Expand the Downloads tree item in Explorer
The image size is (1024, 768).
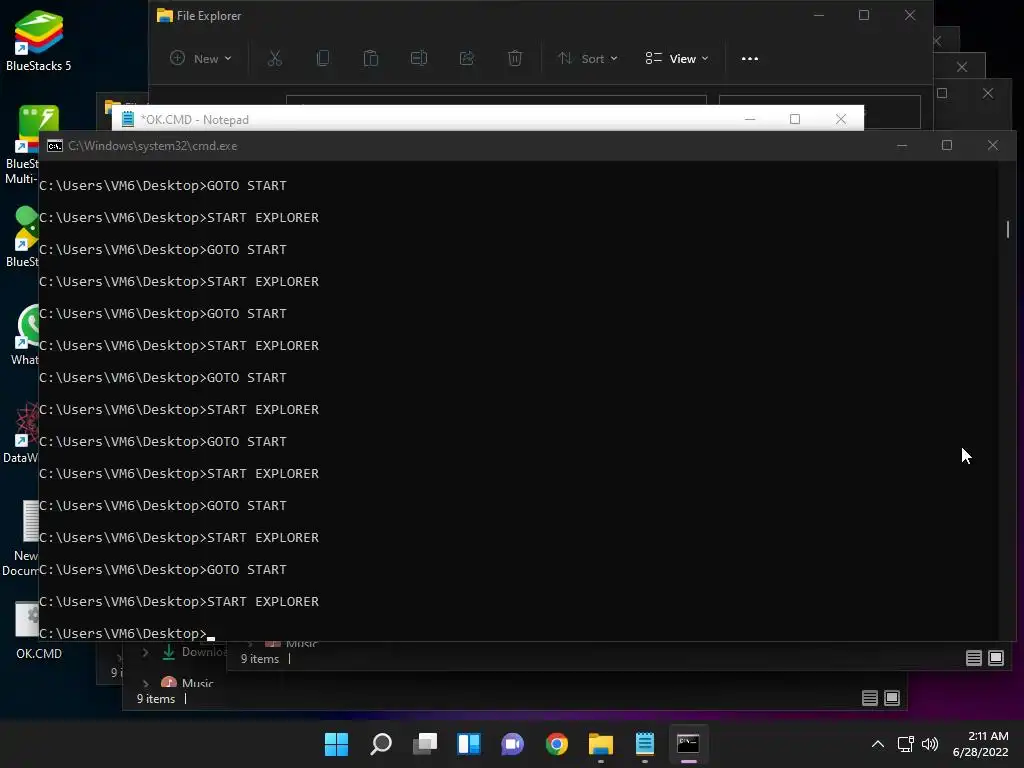[x=146, y=652]
